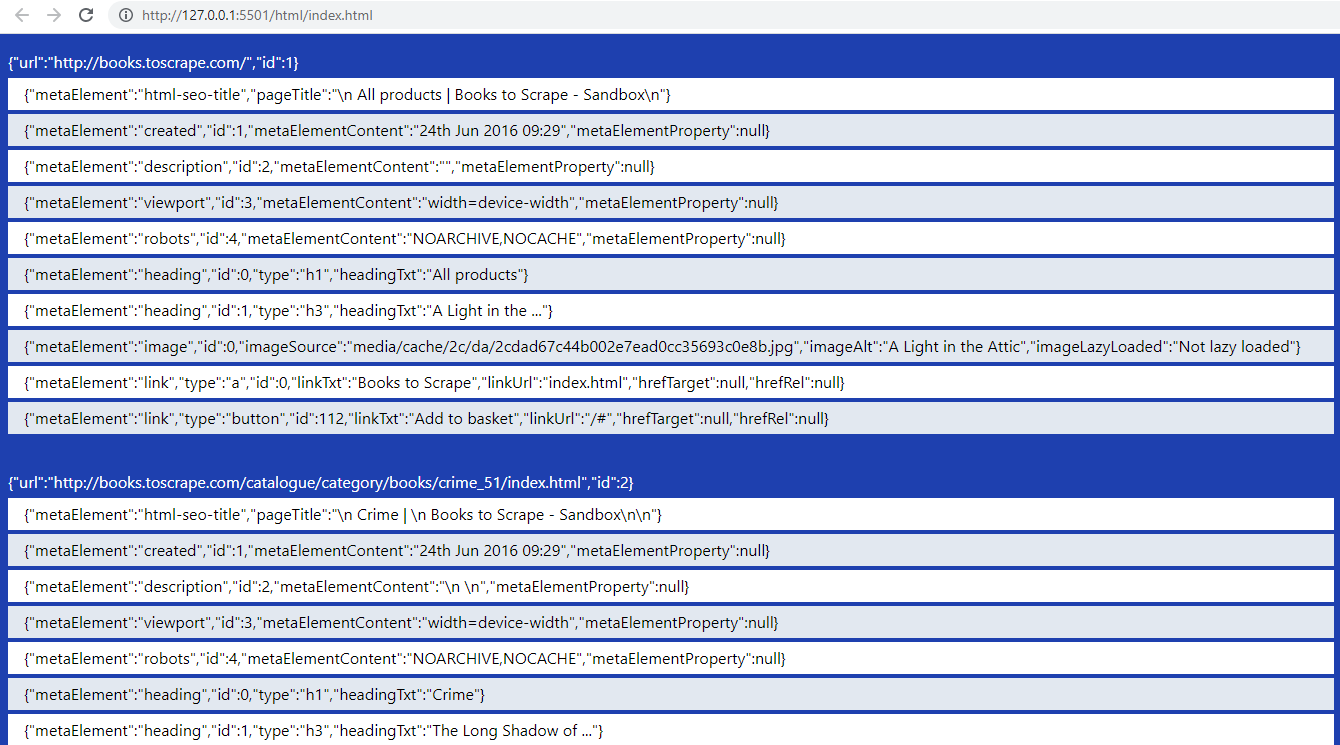Click the browser back arrow
Screen dimensions: 1340x745
(22, 15)
